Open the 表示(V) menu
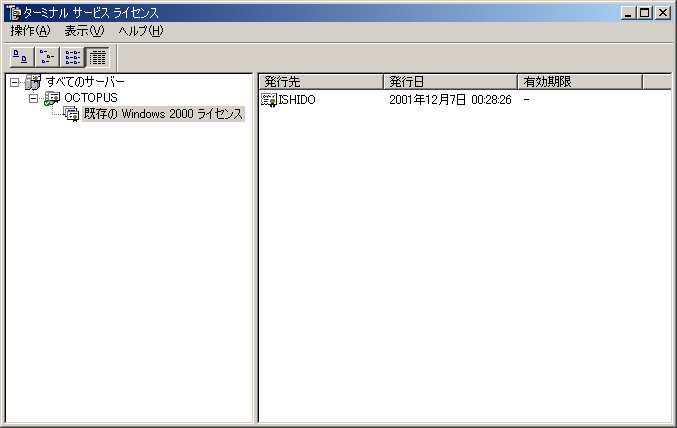Image resolution: width=677 pixels, height=428 pixels. click(84, 31)
